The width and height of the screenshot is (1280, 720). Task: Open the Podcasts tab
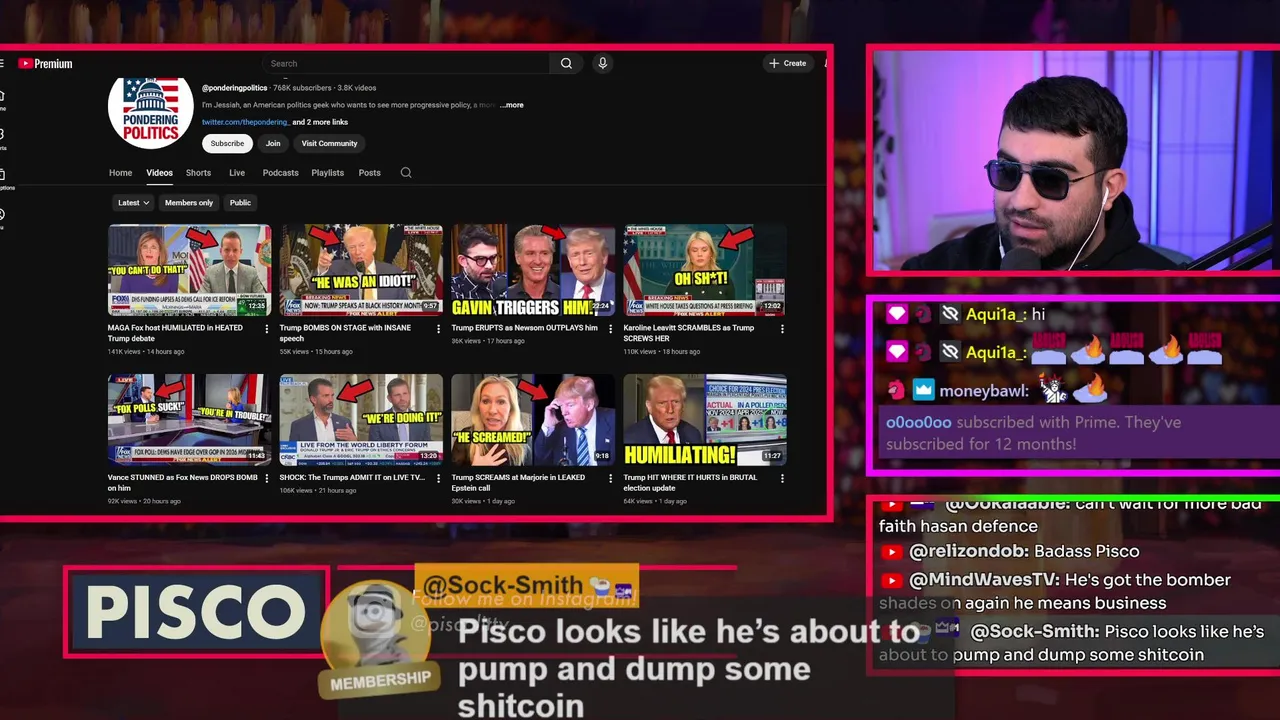tap(280, 173)
